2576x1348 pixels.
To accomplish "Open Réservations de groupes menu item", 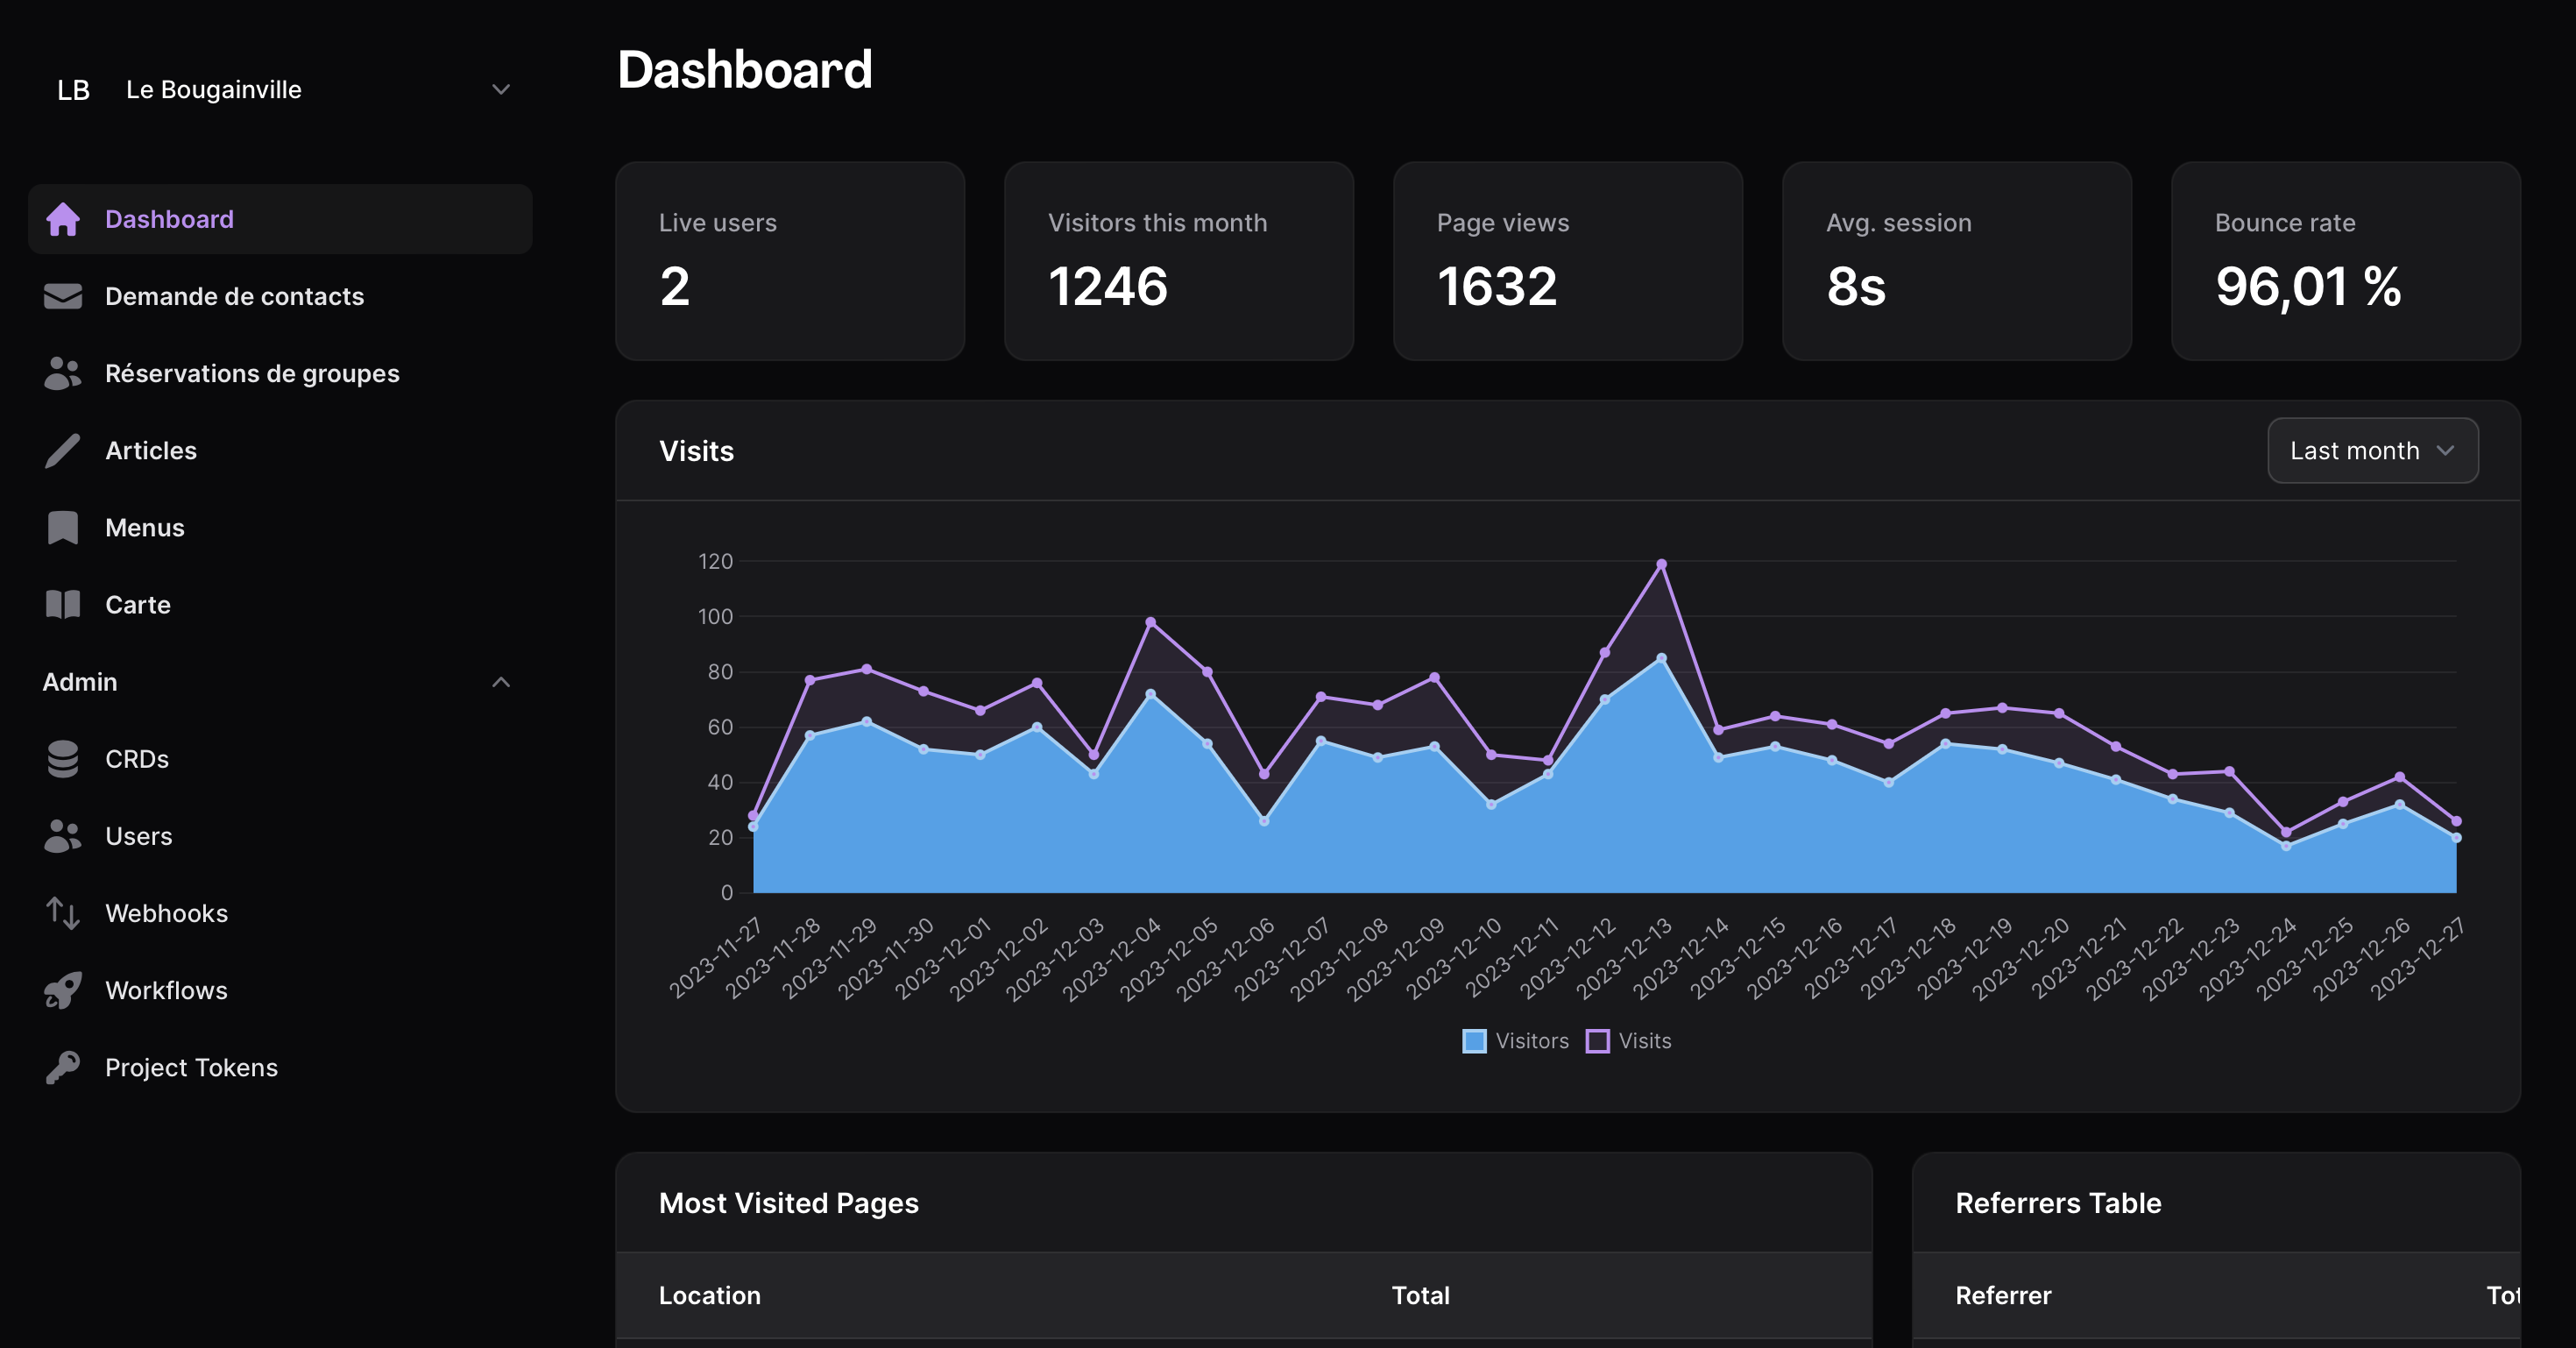I will [252, 374].
